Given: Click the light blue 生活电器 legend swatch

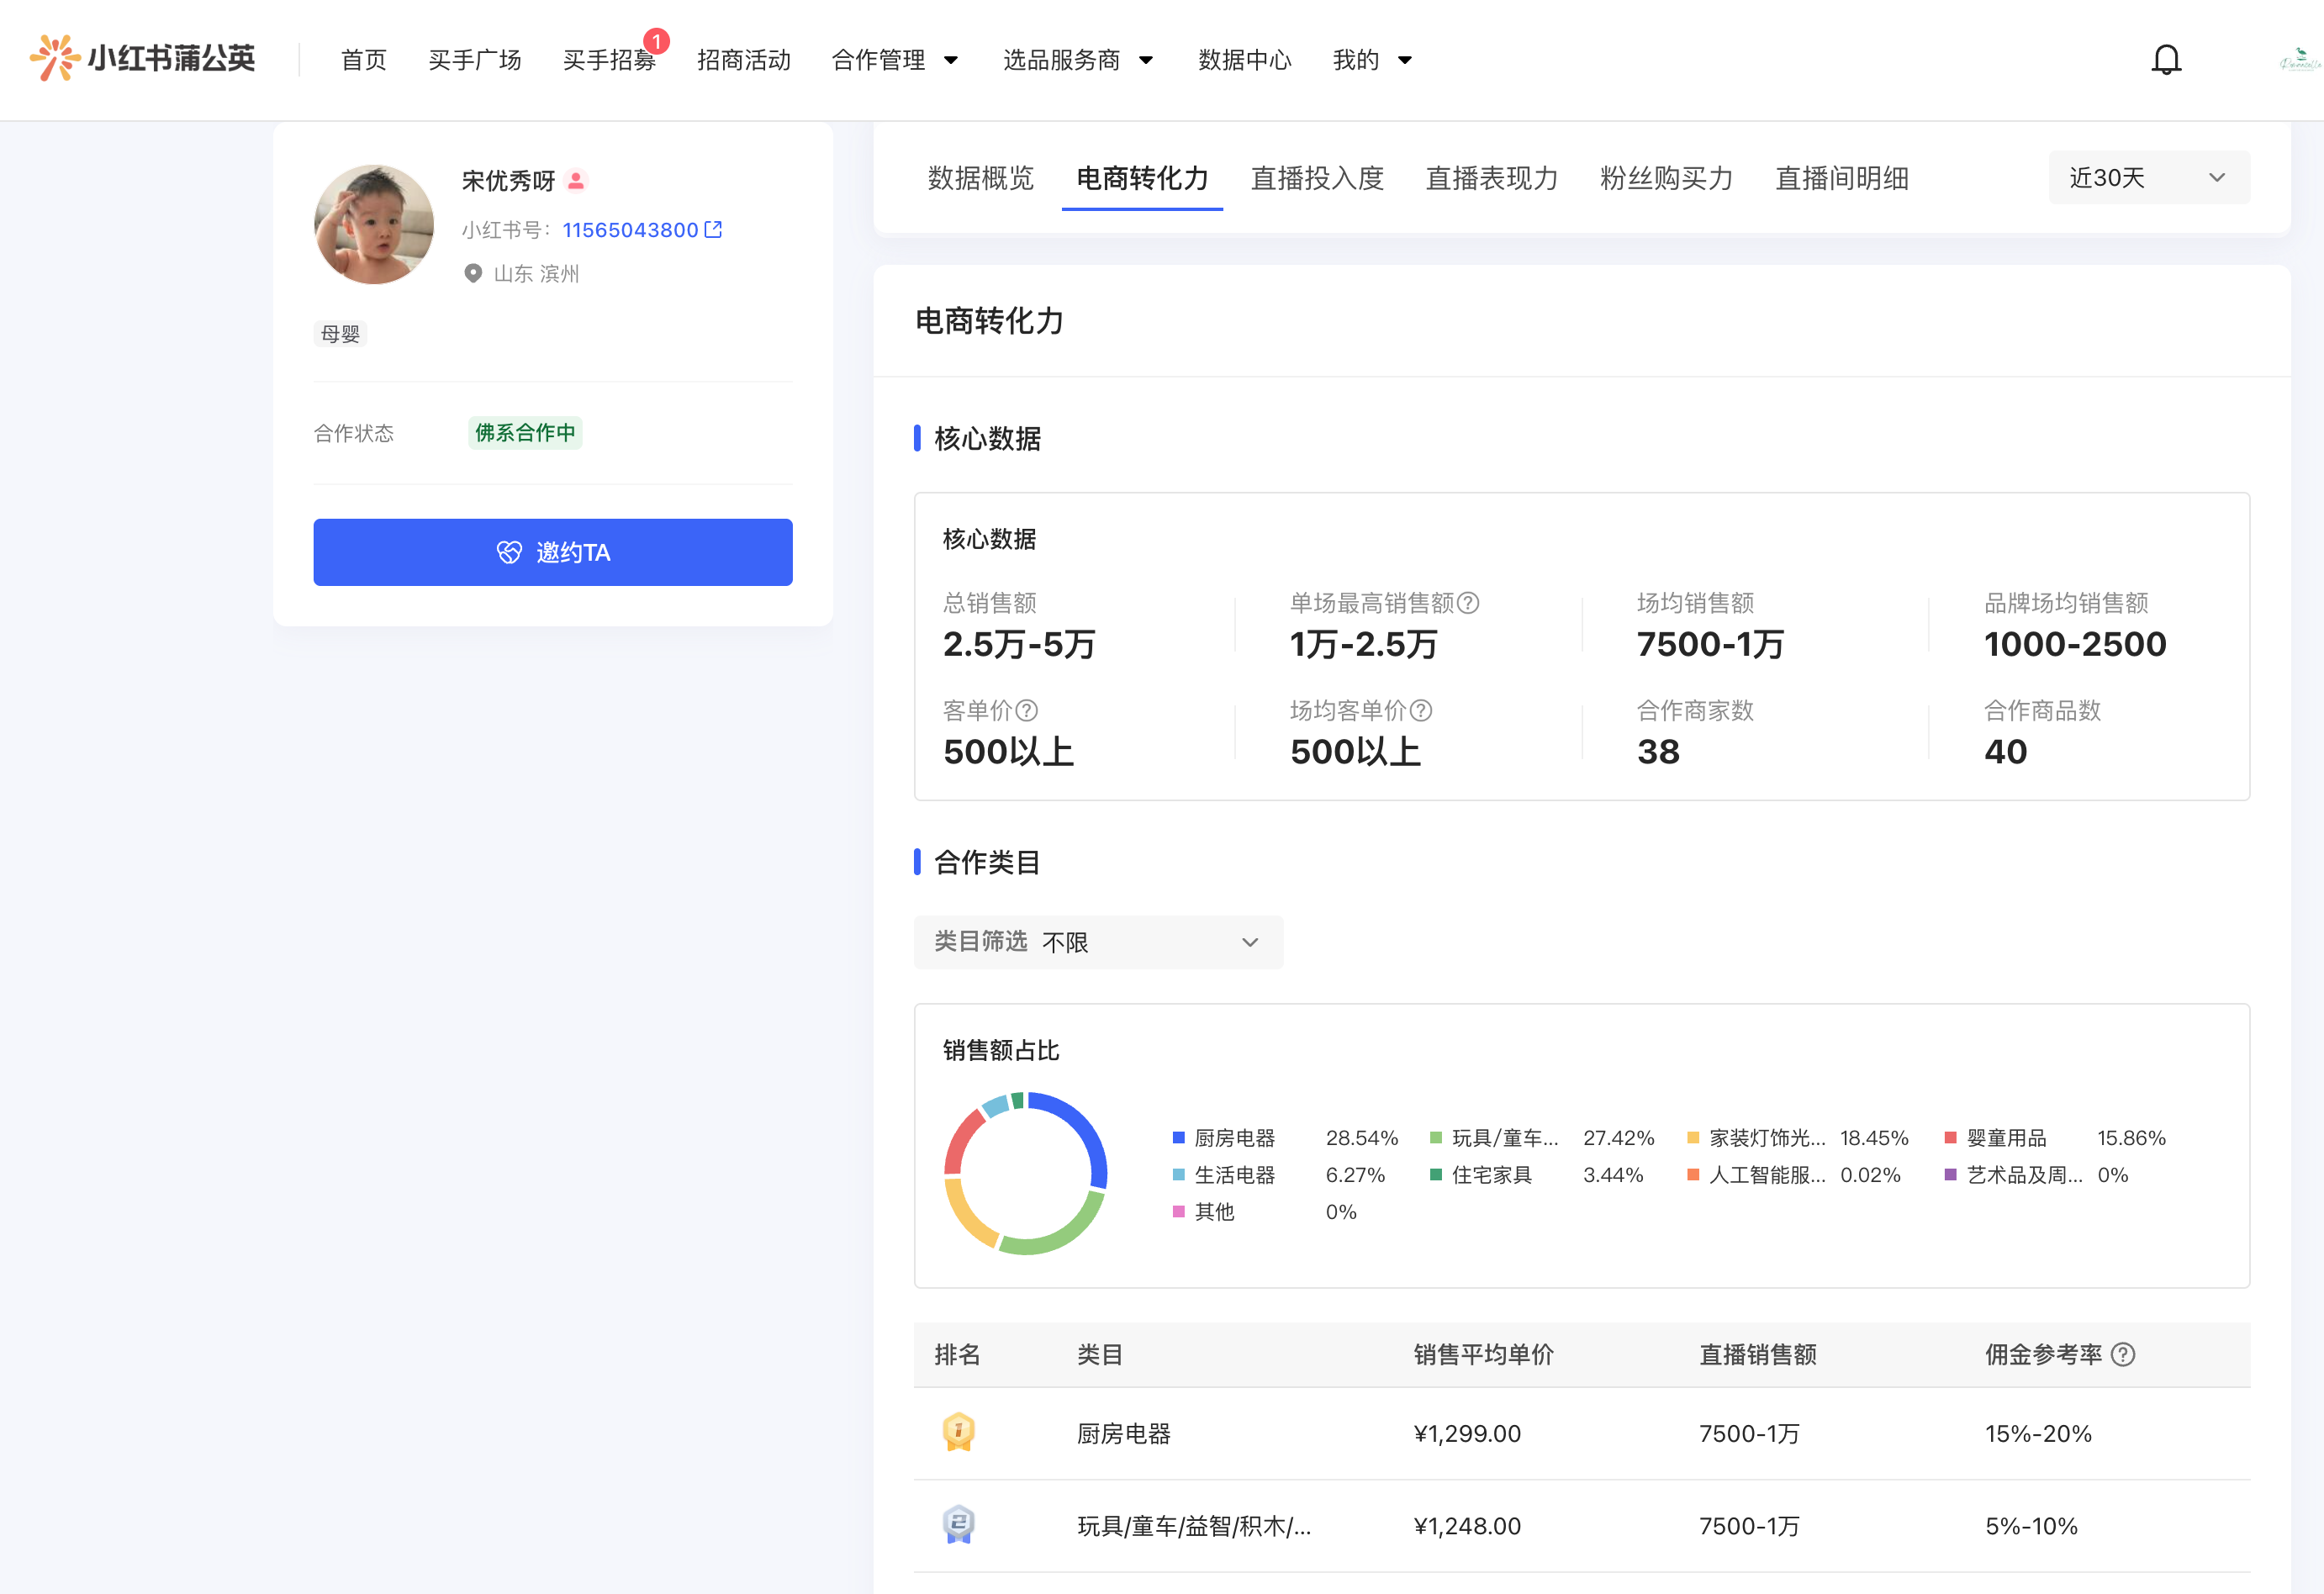Looking at the screenshot, I should click(1178, 1174).
